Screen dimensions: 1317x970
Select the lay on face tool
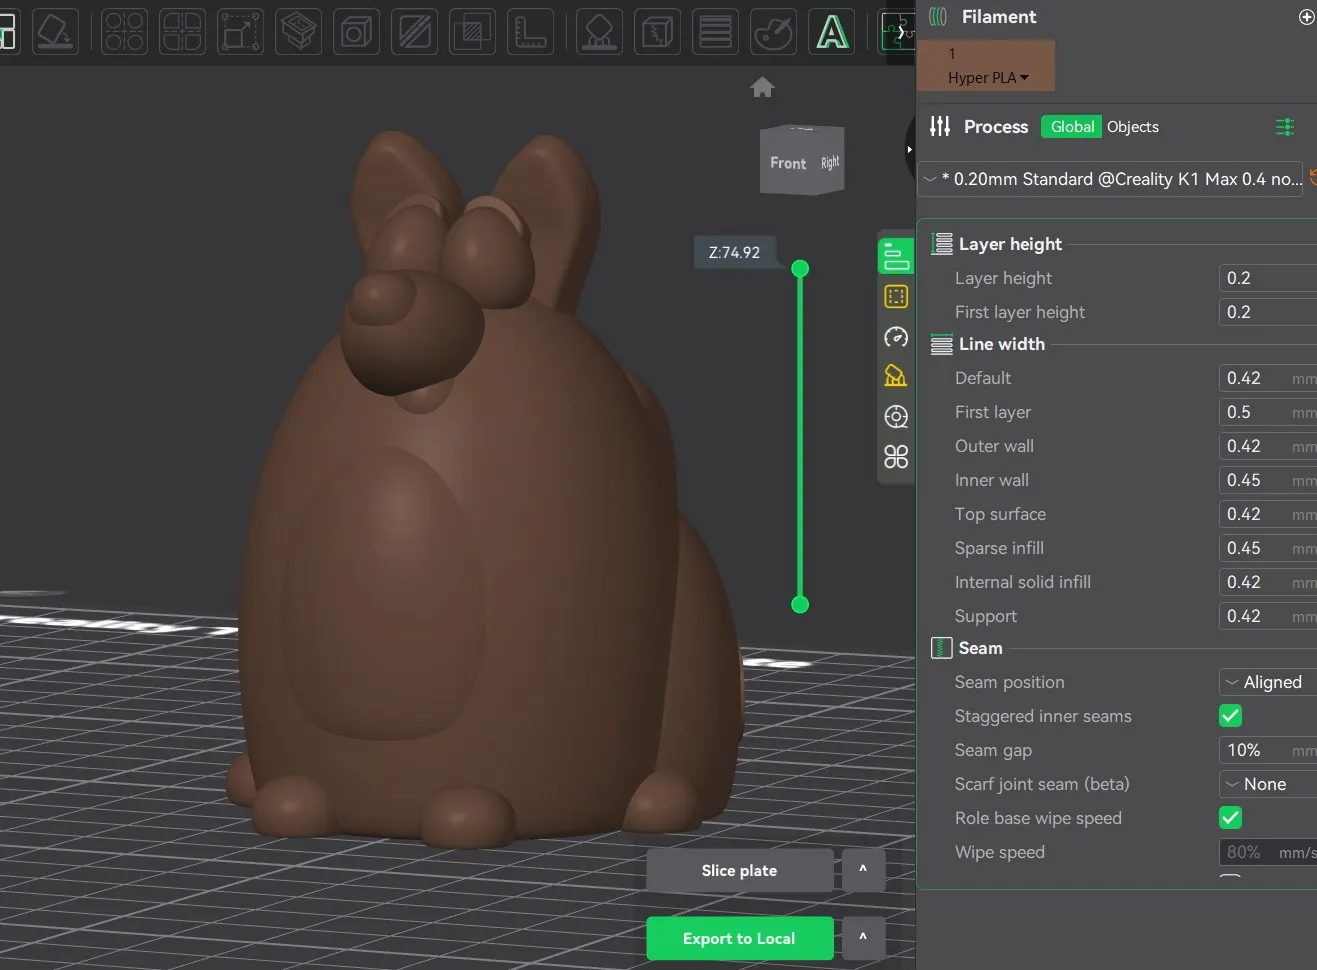[55, 31]
